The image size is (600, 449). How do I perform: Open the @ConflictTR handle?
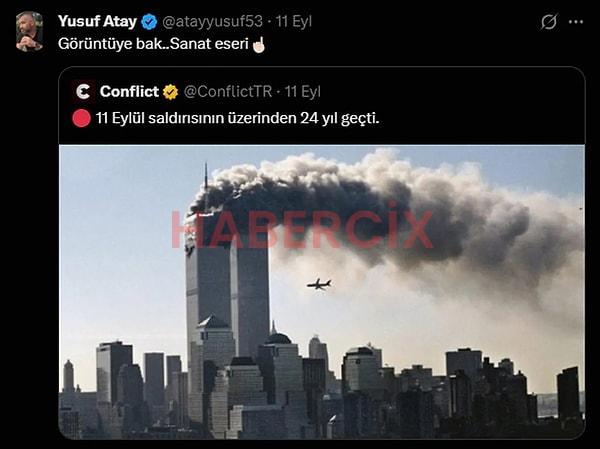228,92
